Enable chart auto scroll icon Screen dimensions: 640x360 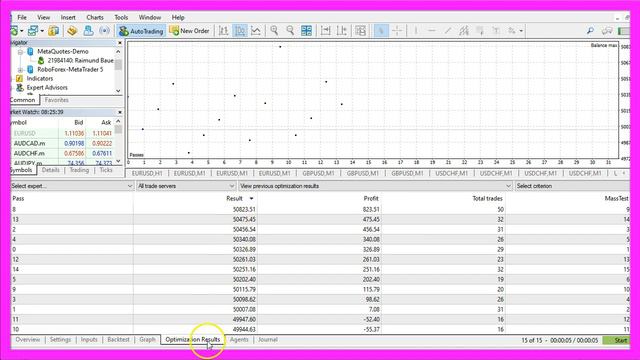coord(325,31)
